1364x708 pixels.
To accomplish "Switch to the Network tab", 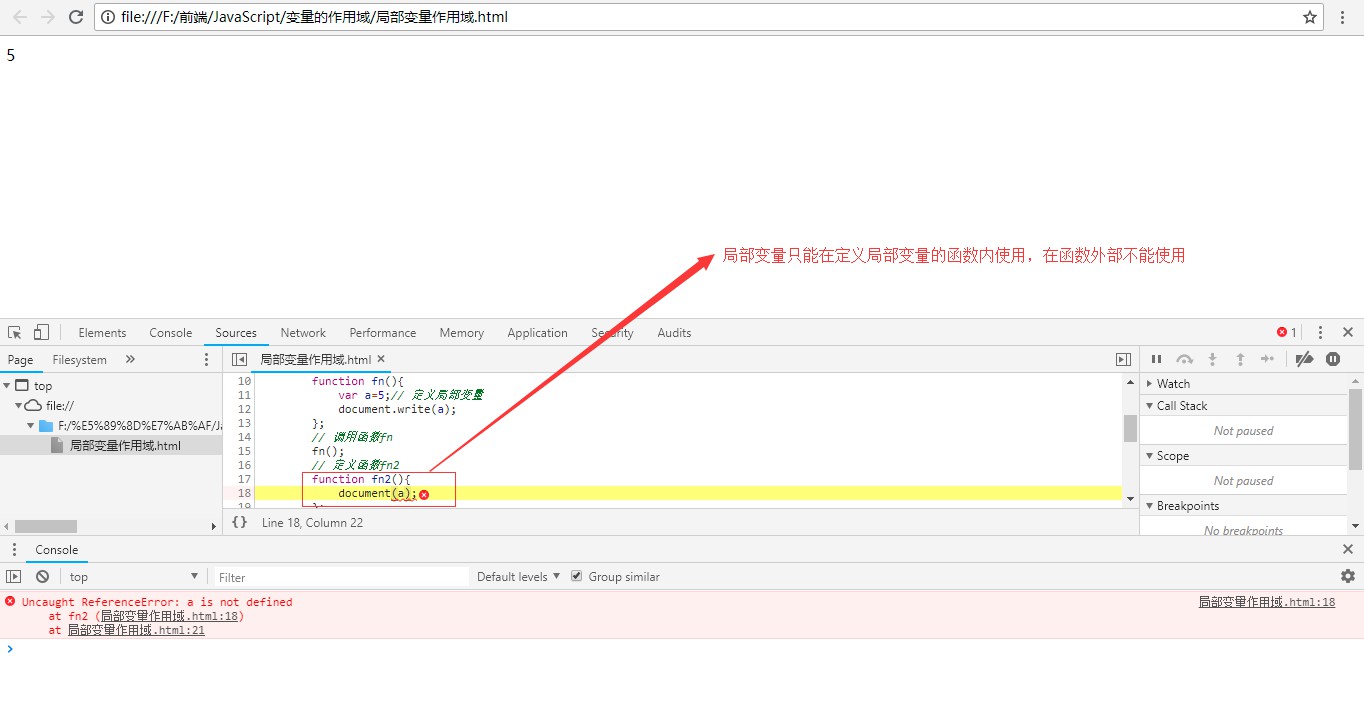I will coord(303,333).
